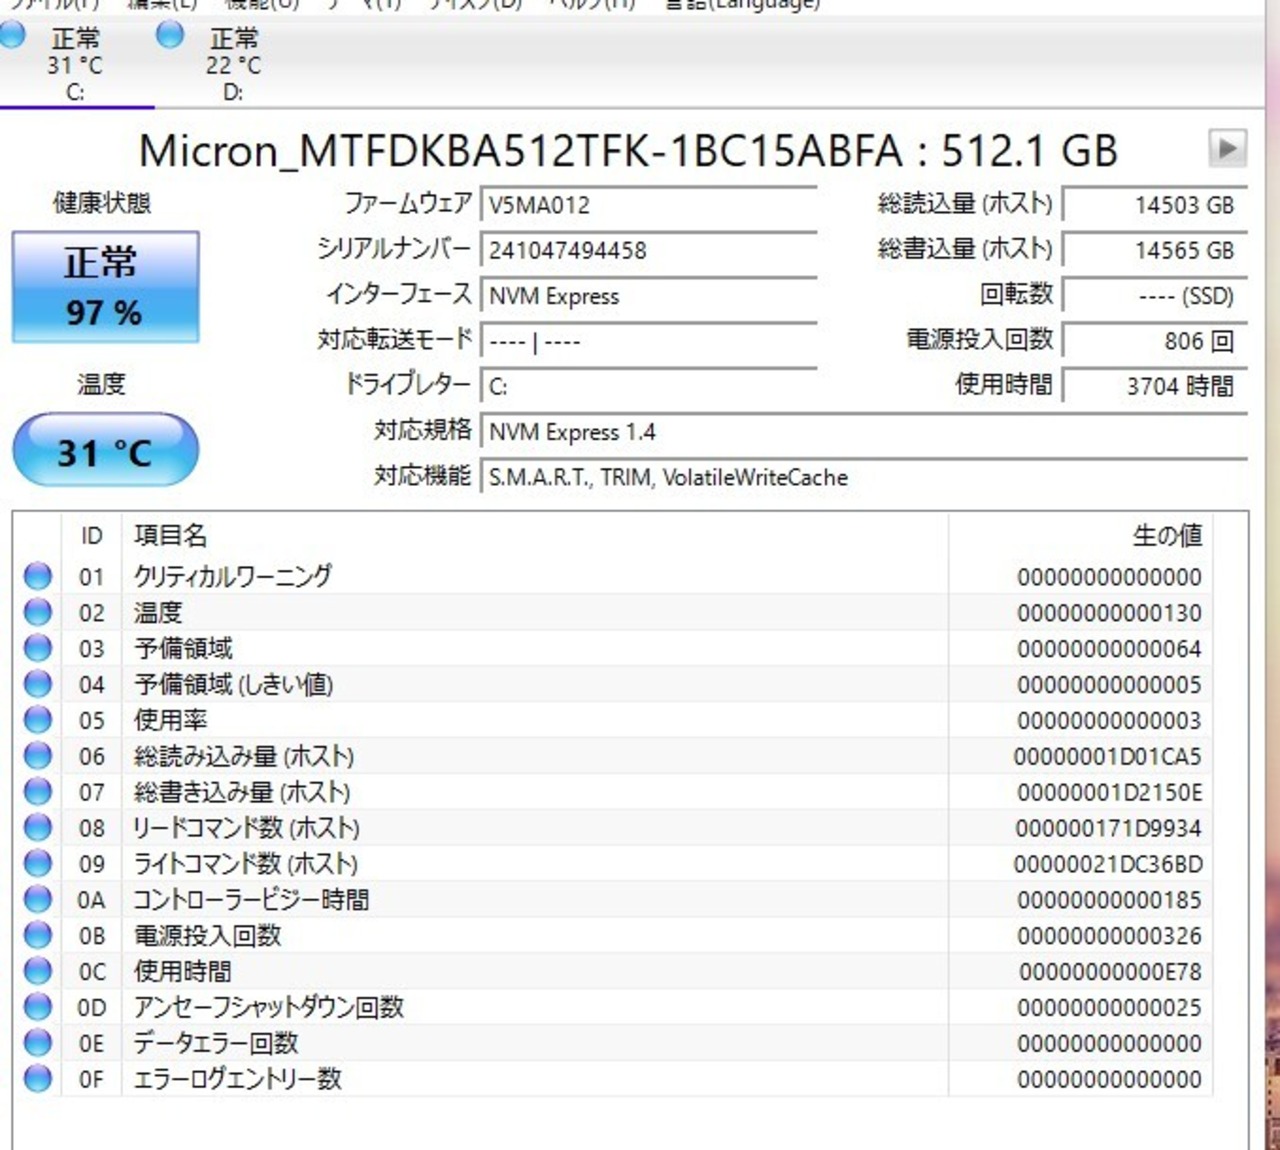This screenshot has height=1150, width=1280.
Task: Click the 生の値 column header
Action: point(1166,536)
